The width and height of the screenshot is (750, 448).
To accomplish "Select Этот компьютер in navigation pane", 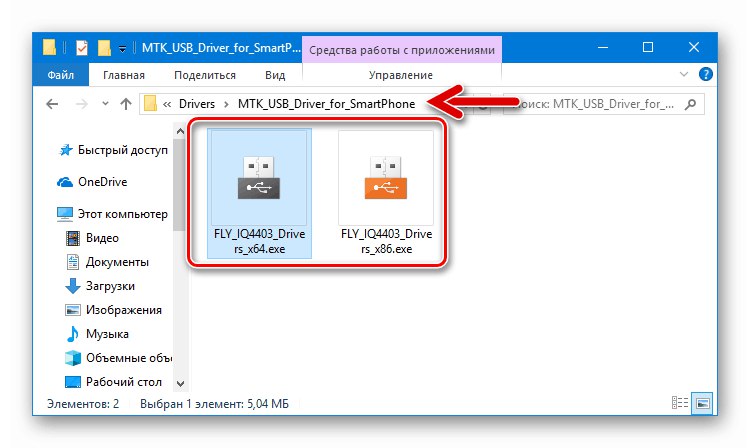I will click(112, 214).
